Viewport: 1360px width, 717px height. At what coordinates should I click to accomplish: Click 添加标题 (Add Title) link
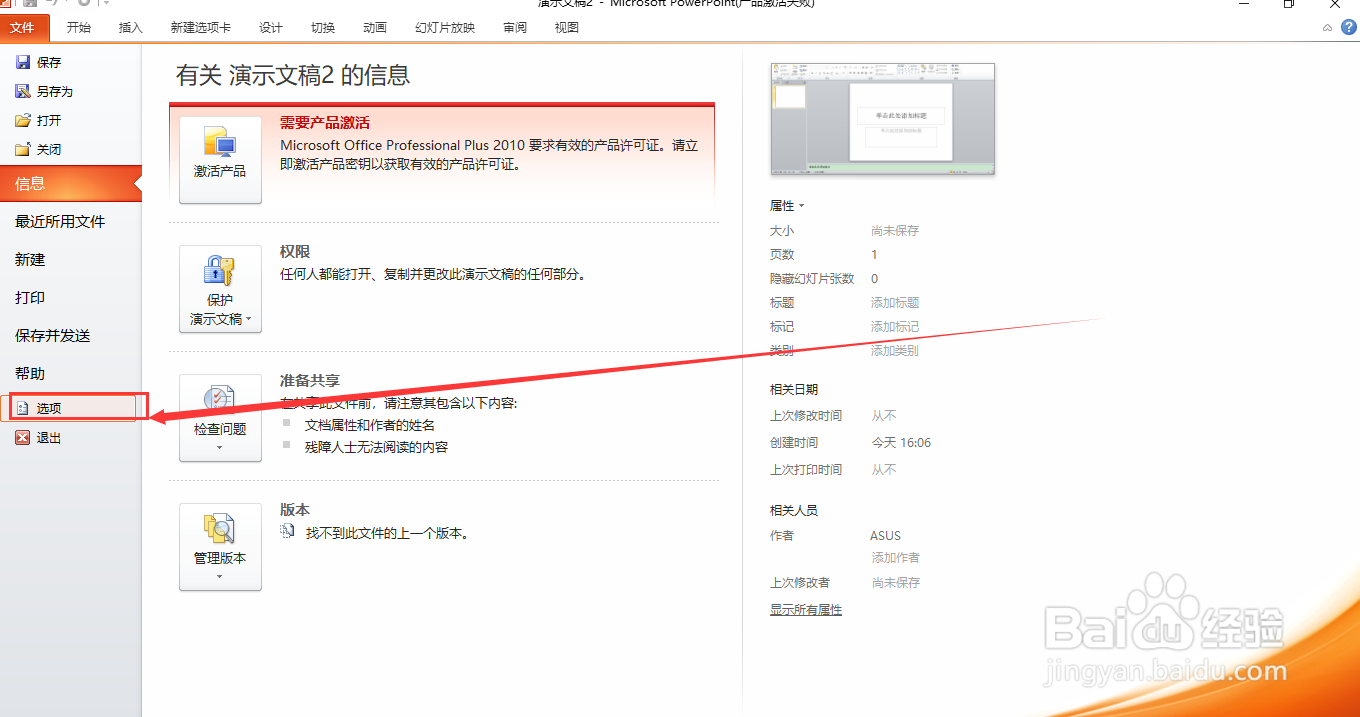click(895, 302)
